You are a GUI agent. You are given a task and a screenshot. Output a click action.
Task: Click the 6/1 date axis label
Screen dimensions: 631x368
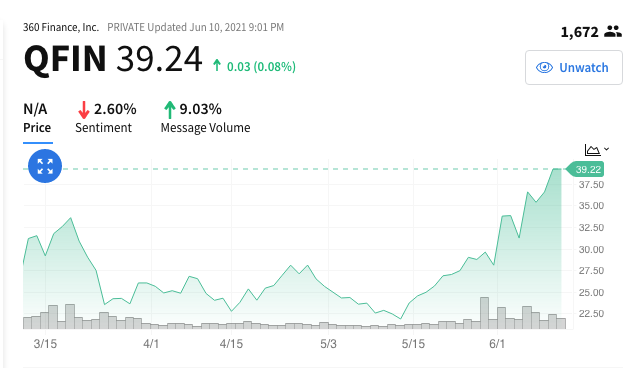click(x=497, y=344)
